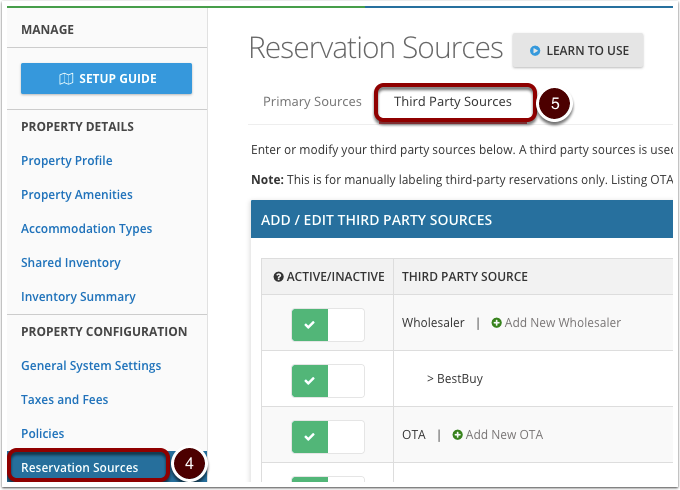Open General System Settings
The image size is (680, 490).
91,366
